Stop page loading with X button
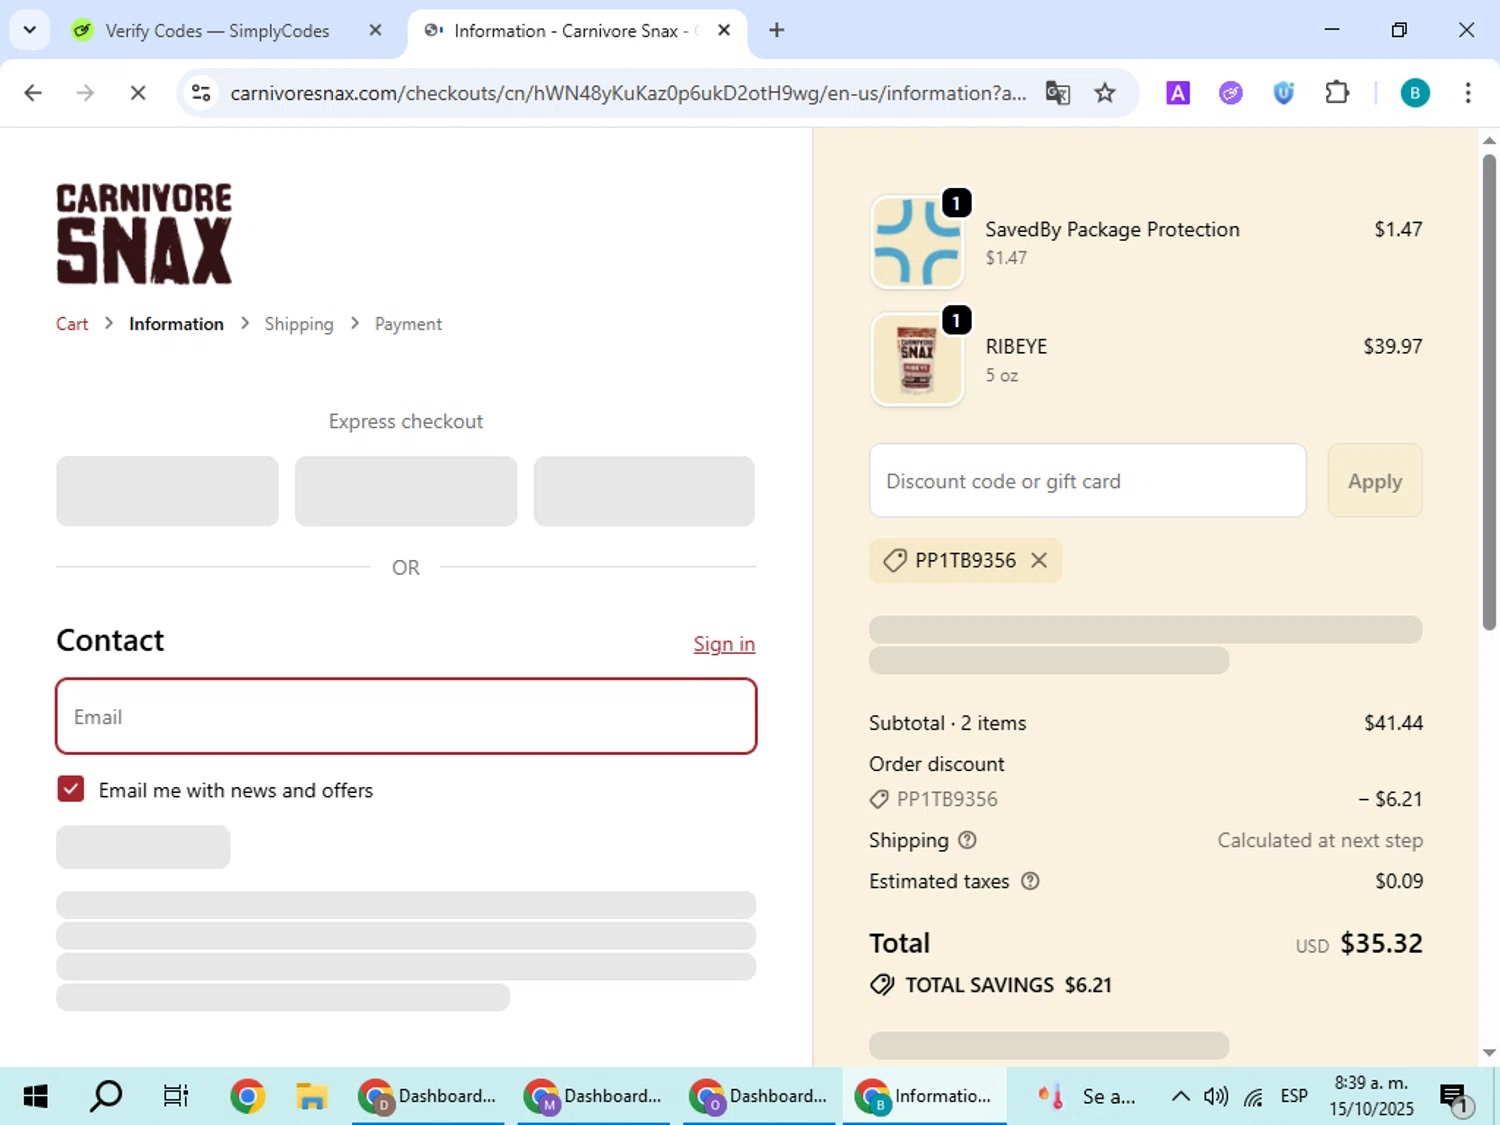The width and height of the screenshot is (1500, 1125). tap(138, 93)
